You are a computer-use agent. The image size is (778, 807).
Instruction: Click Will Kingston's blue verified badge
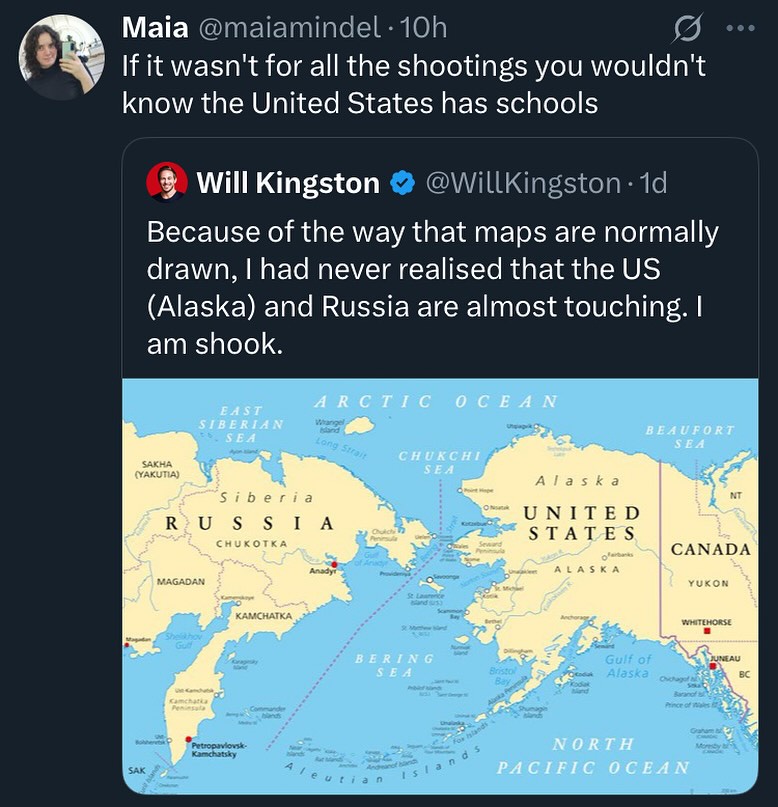pyautogui.click(x=401, y=183)
